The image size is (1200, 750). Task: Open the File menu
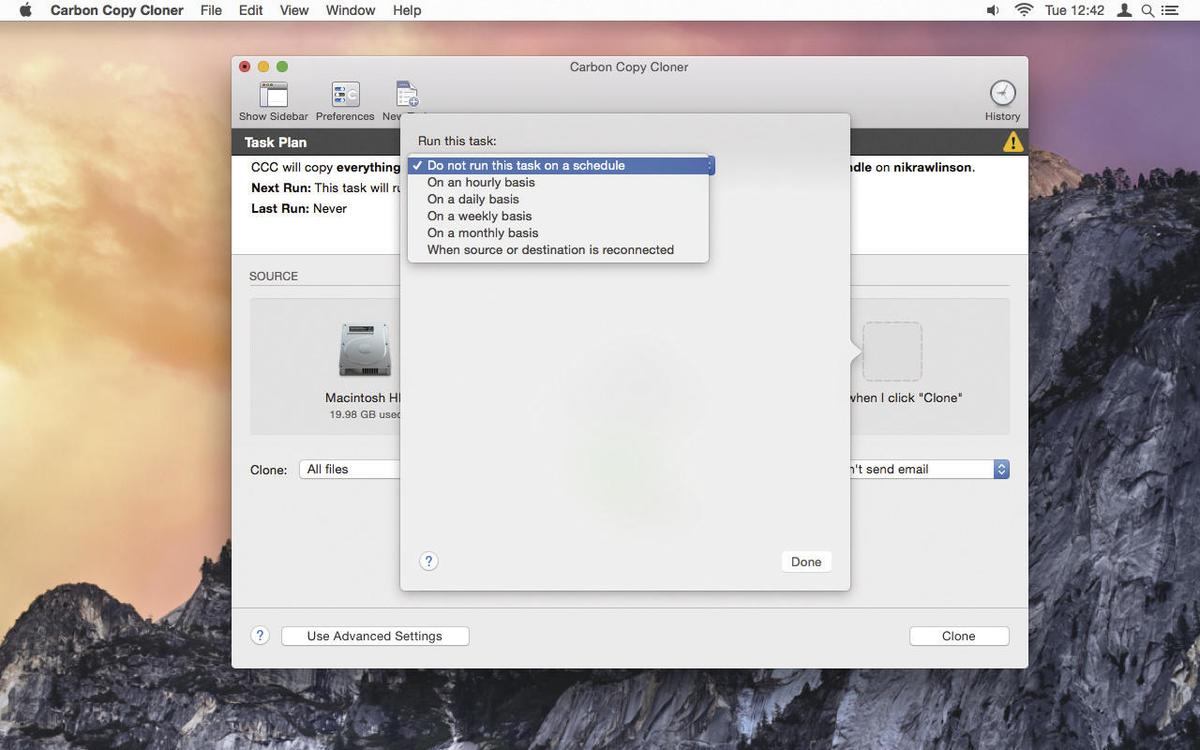click(211, 10)
